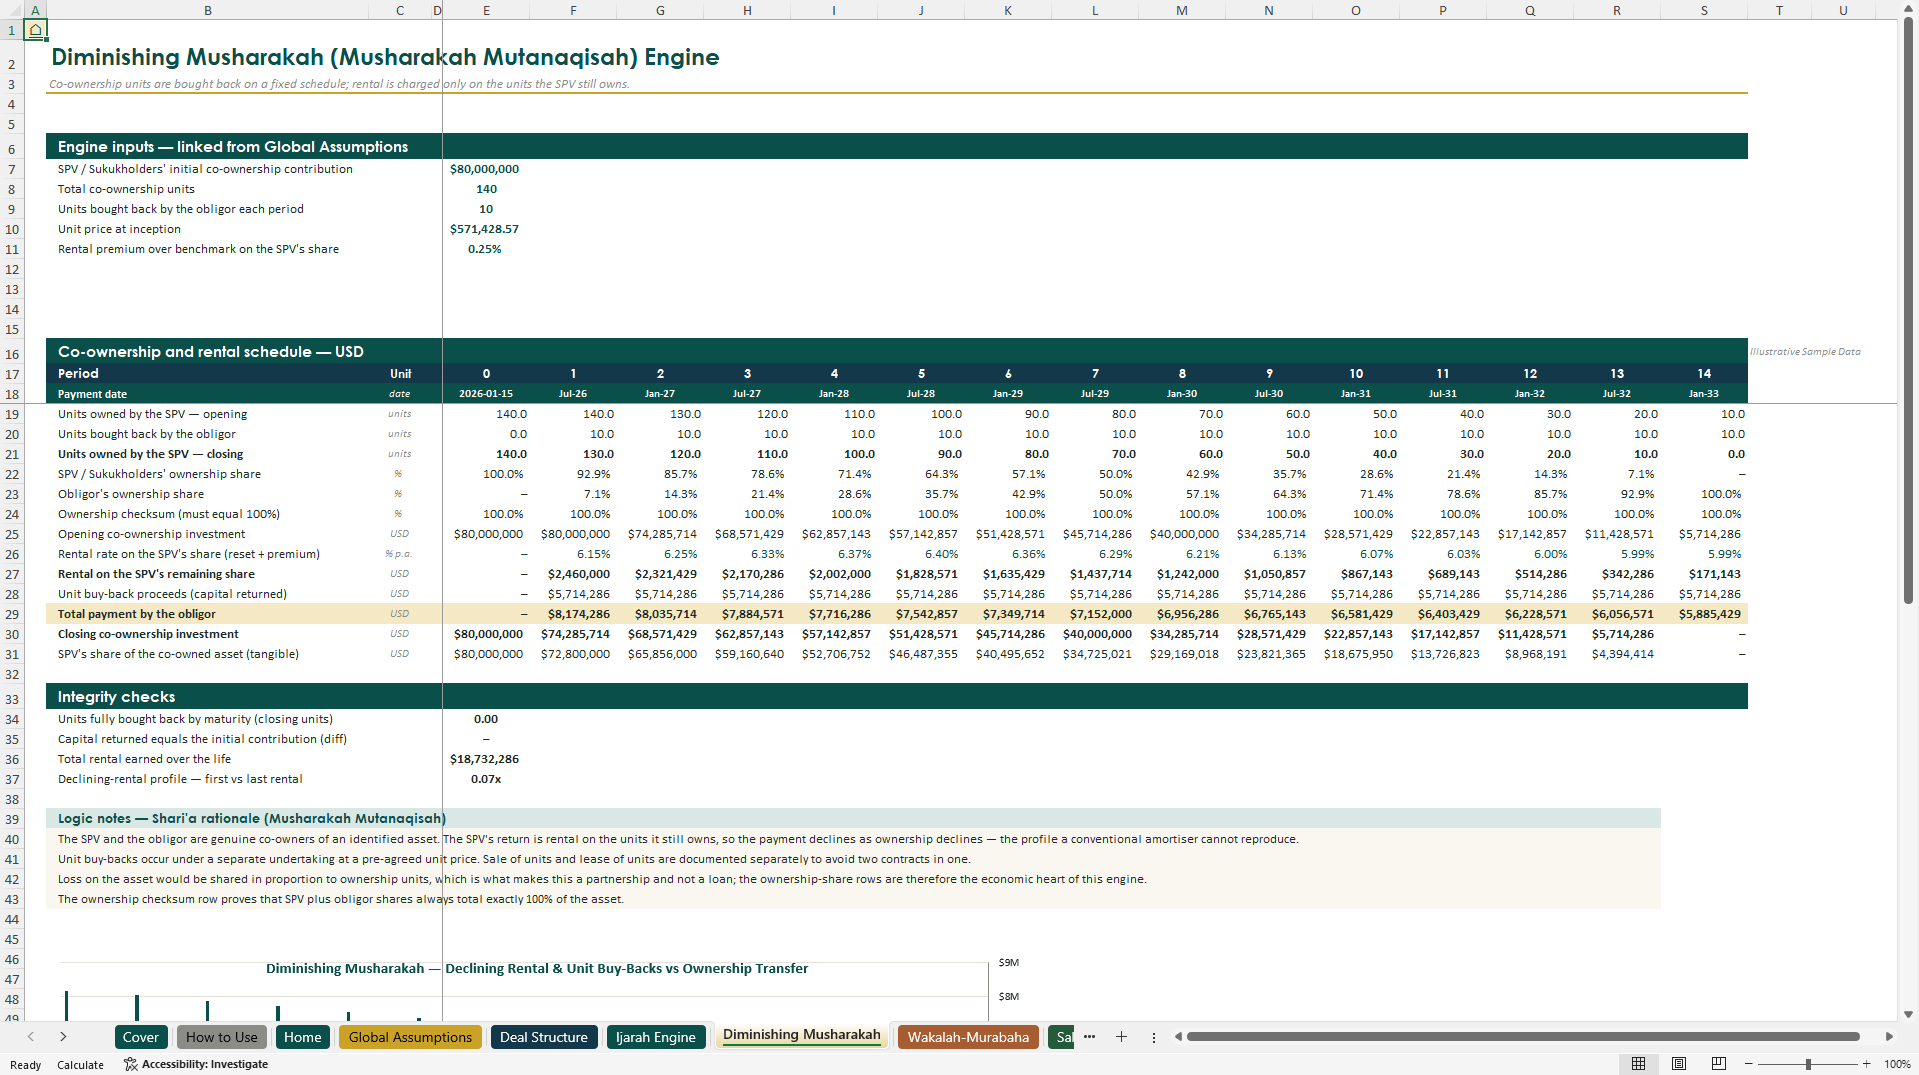Click the home icon in cell A1
This screenshot has height=1075, width=1919.
(x=35, y=30)
